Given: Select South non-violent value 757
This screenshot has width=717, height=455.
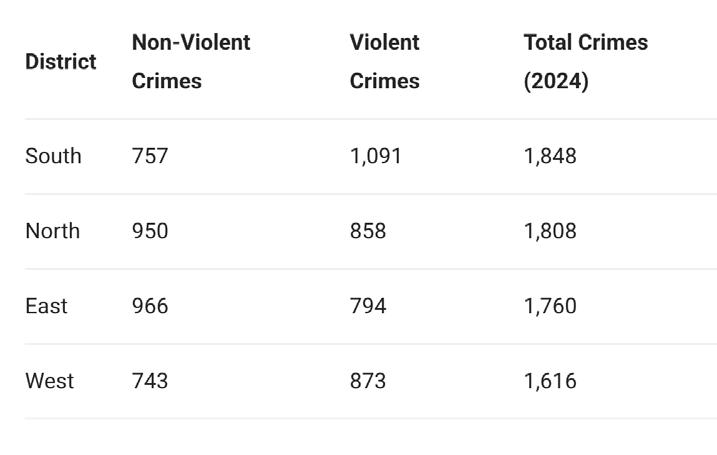Looking at the screenshot, I should [150, 156].
